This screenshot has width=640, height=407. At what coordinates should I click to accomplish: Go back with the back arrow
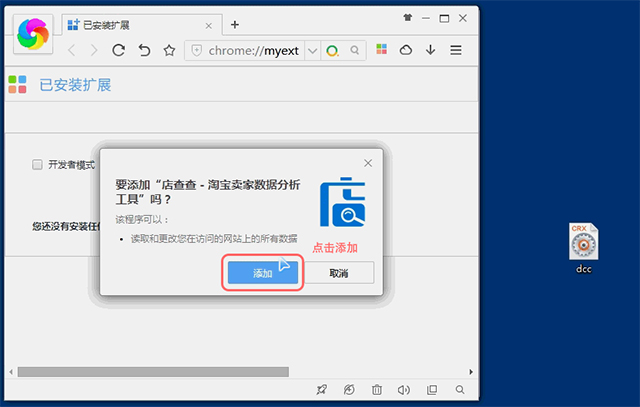click(x=72, y=50)
